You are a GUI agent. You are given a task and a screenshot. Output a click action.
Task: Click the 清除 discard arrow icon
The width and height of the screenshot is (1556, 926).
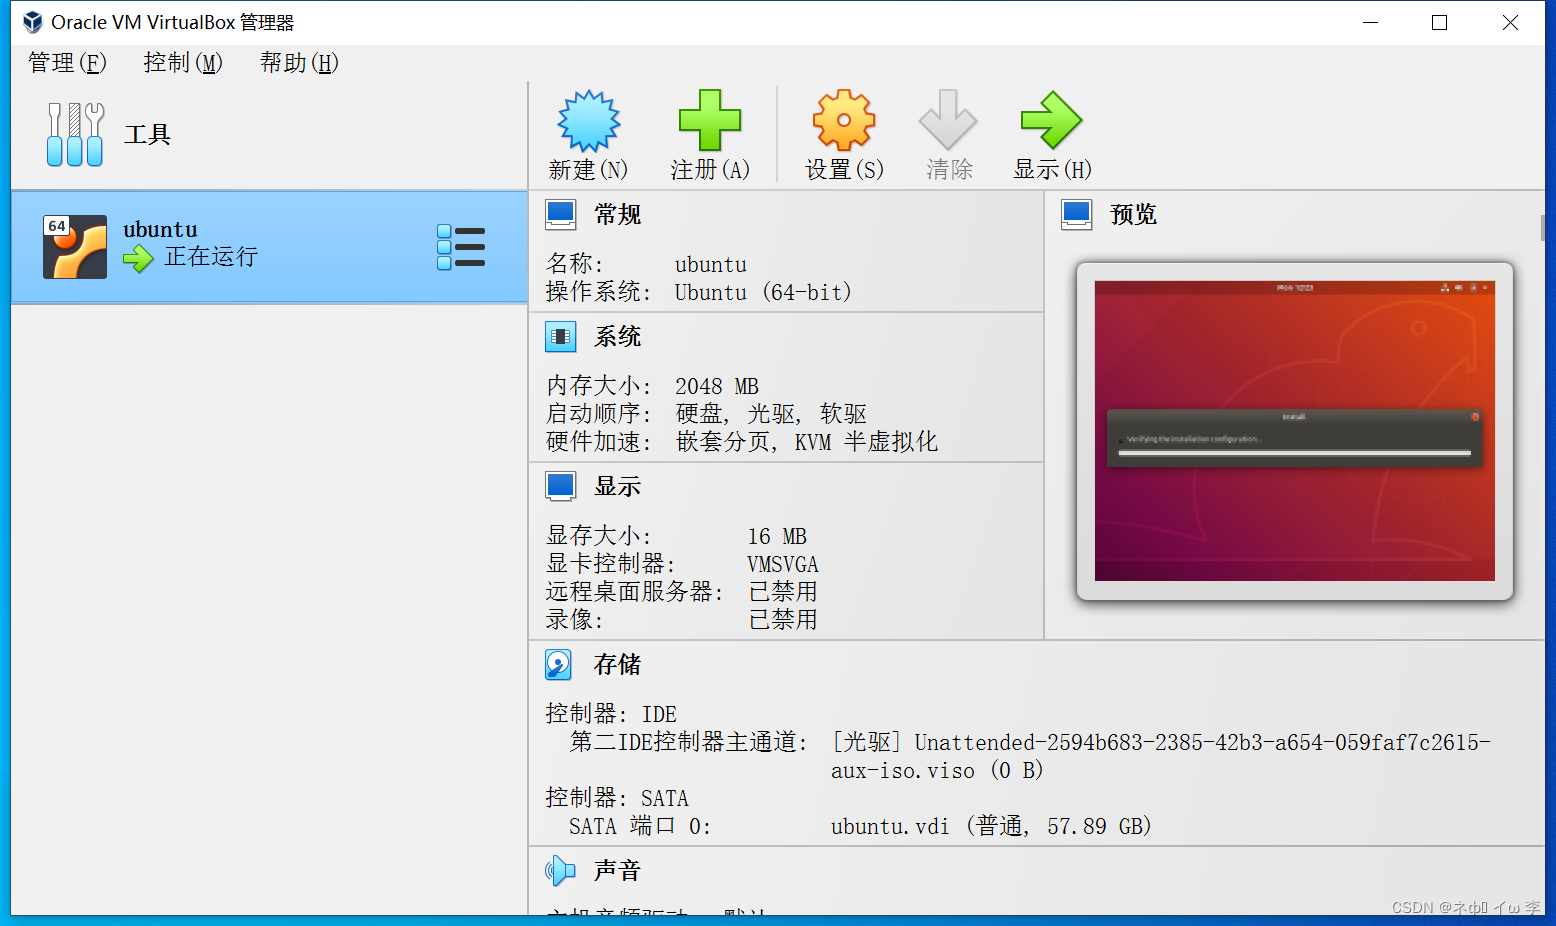tap(948, 121)
